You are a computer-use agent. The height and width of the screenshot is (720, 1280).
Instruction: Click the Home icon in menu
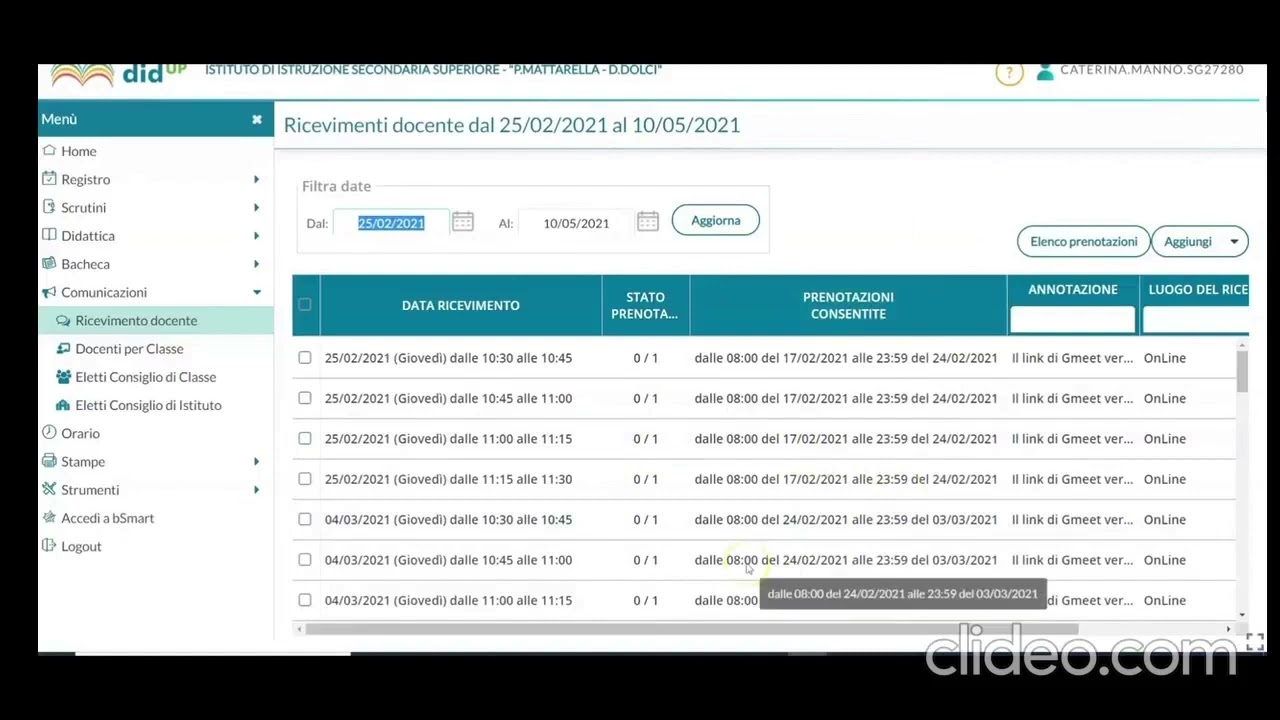[x=49, y=151]
